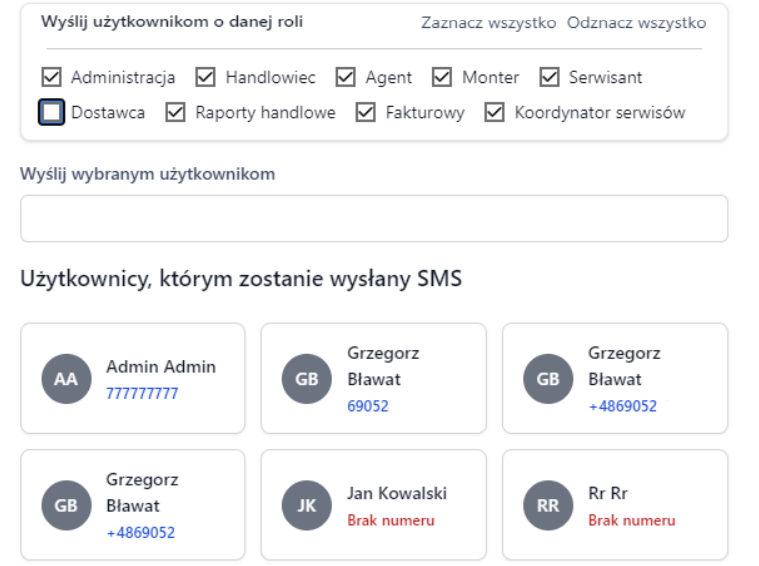Select the Brak numeru label under Rr Rr
The image size is (759, 566).
click(631, 520)
